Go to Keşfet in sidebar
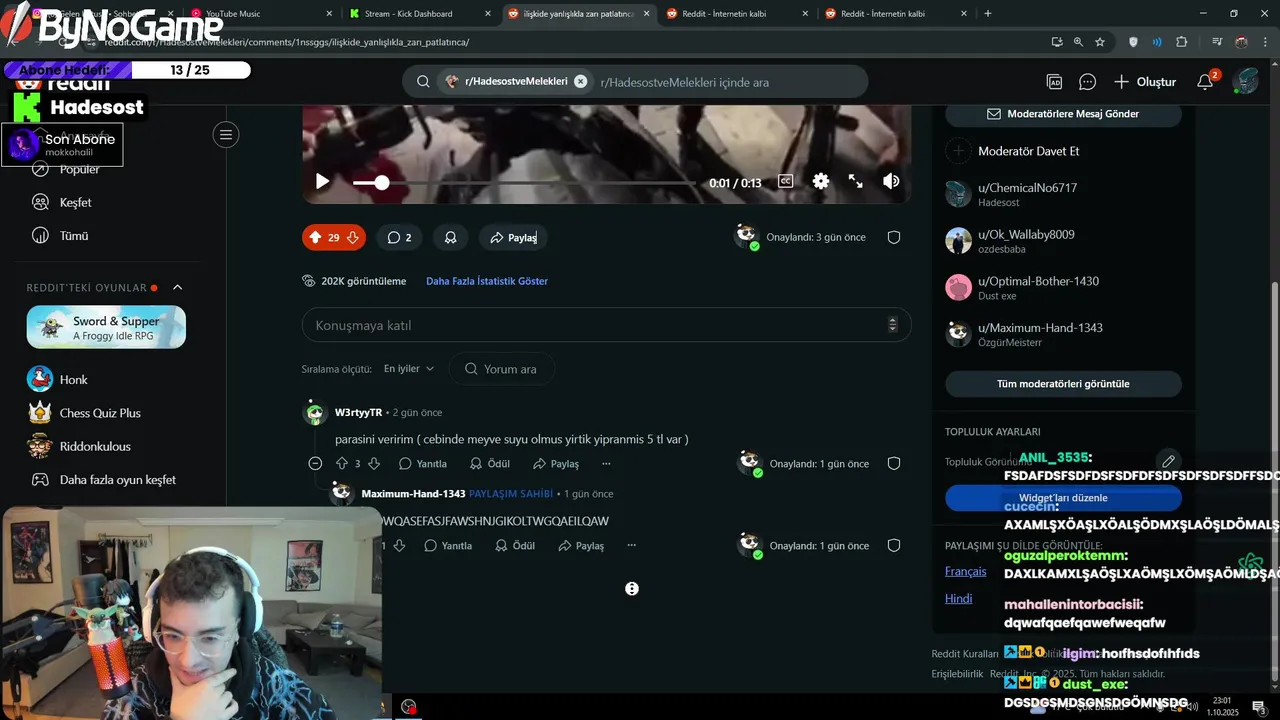This screenshot has height=720, width=1280. click(75, 203)
